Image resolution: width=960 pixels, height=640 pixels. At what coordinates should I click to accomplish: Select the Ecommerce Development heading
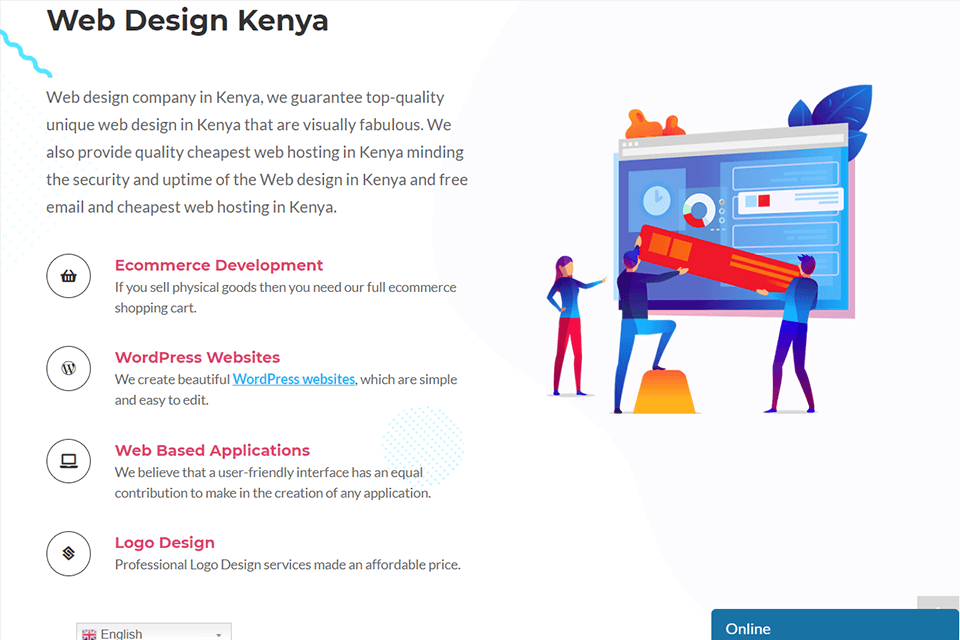click(x=219, y=265)
